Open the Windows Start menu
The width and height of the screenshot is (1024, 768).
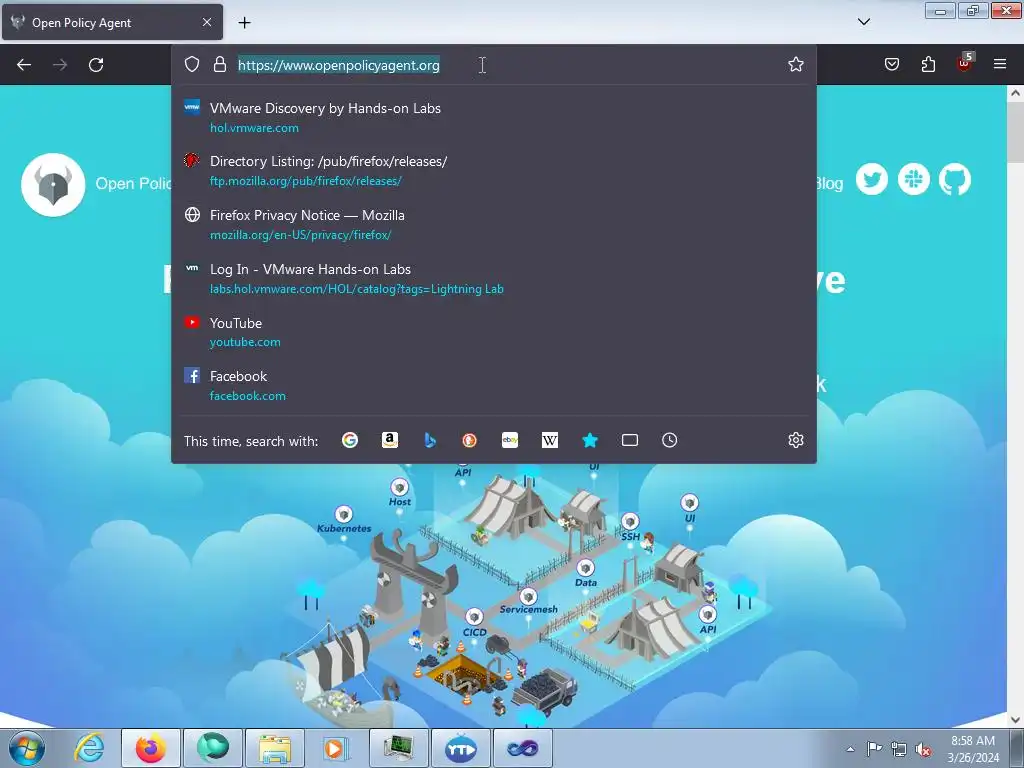pyautogui.click(x=27, y=748)
